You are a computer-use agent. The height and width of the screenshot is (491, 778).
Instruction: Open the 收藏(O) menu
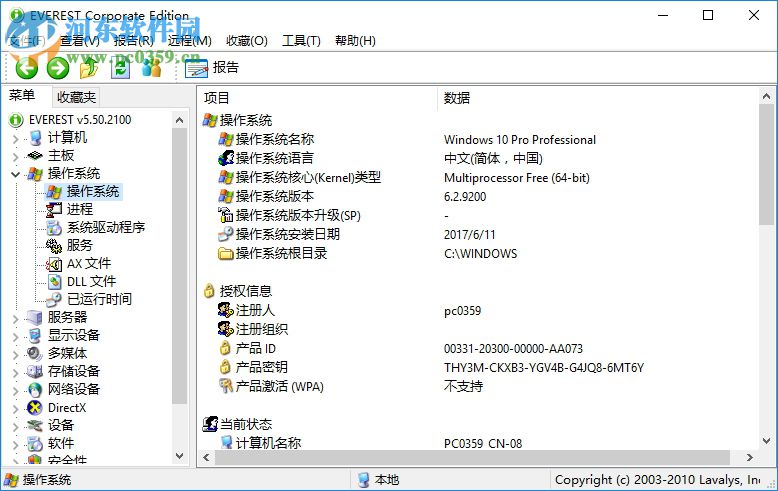click(x=247, y=41)
